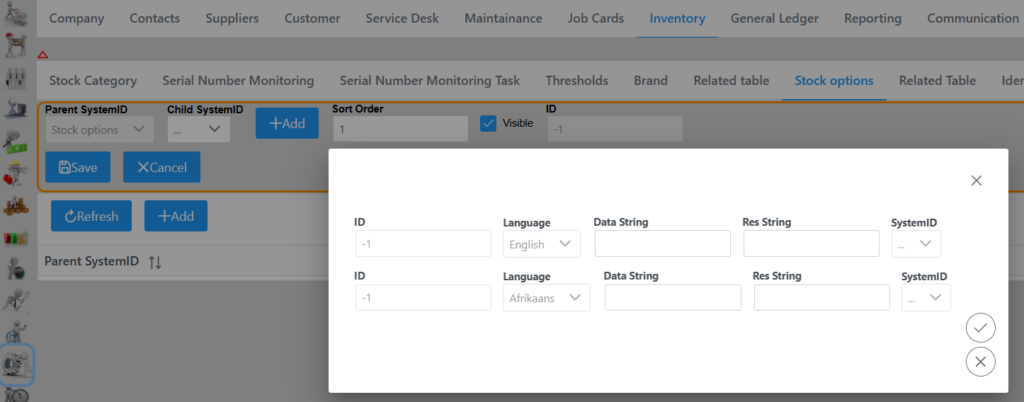This screenshot has height=402, width=1024.
Task: Close the popup using the top-right X
Action: [x=976, y=180]
